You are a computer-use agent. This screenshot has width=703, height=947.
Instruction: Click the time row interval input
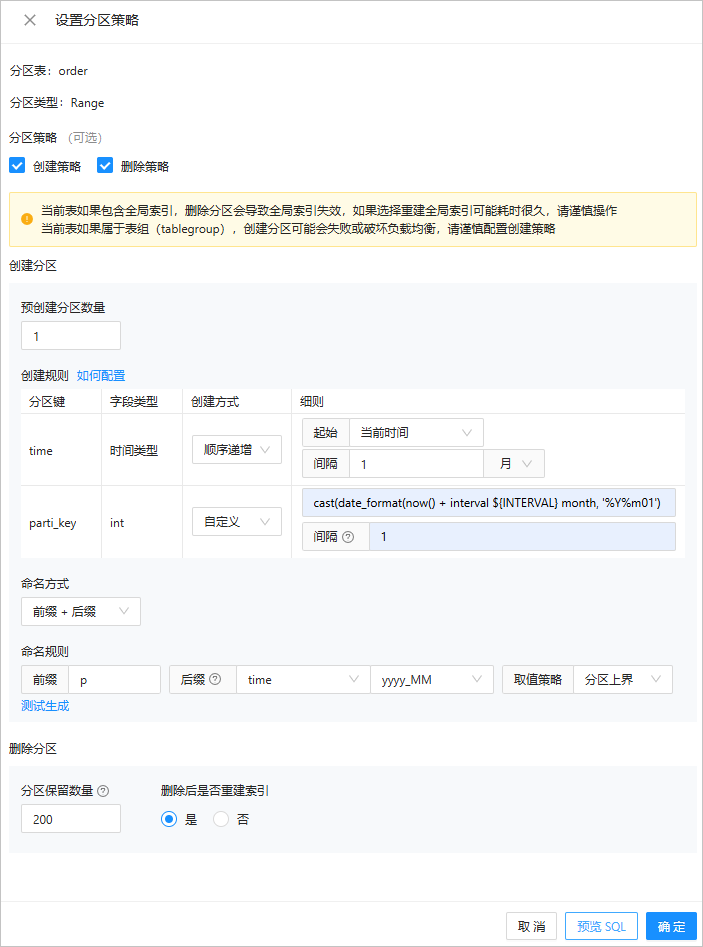(416, 464)
